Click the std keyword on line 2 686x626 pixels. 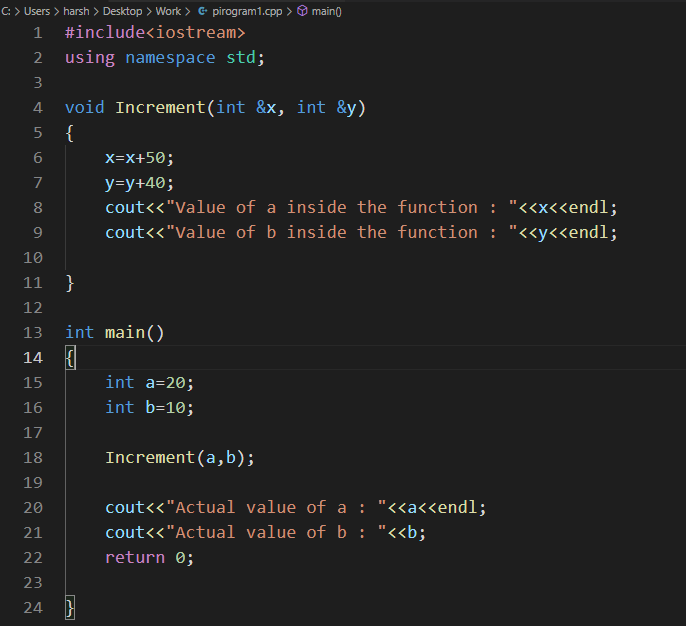click(241, 58)
